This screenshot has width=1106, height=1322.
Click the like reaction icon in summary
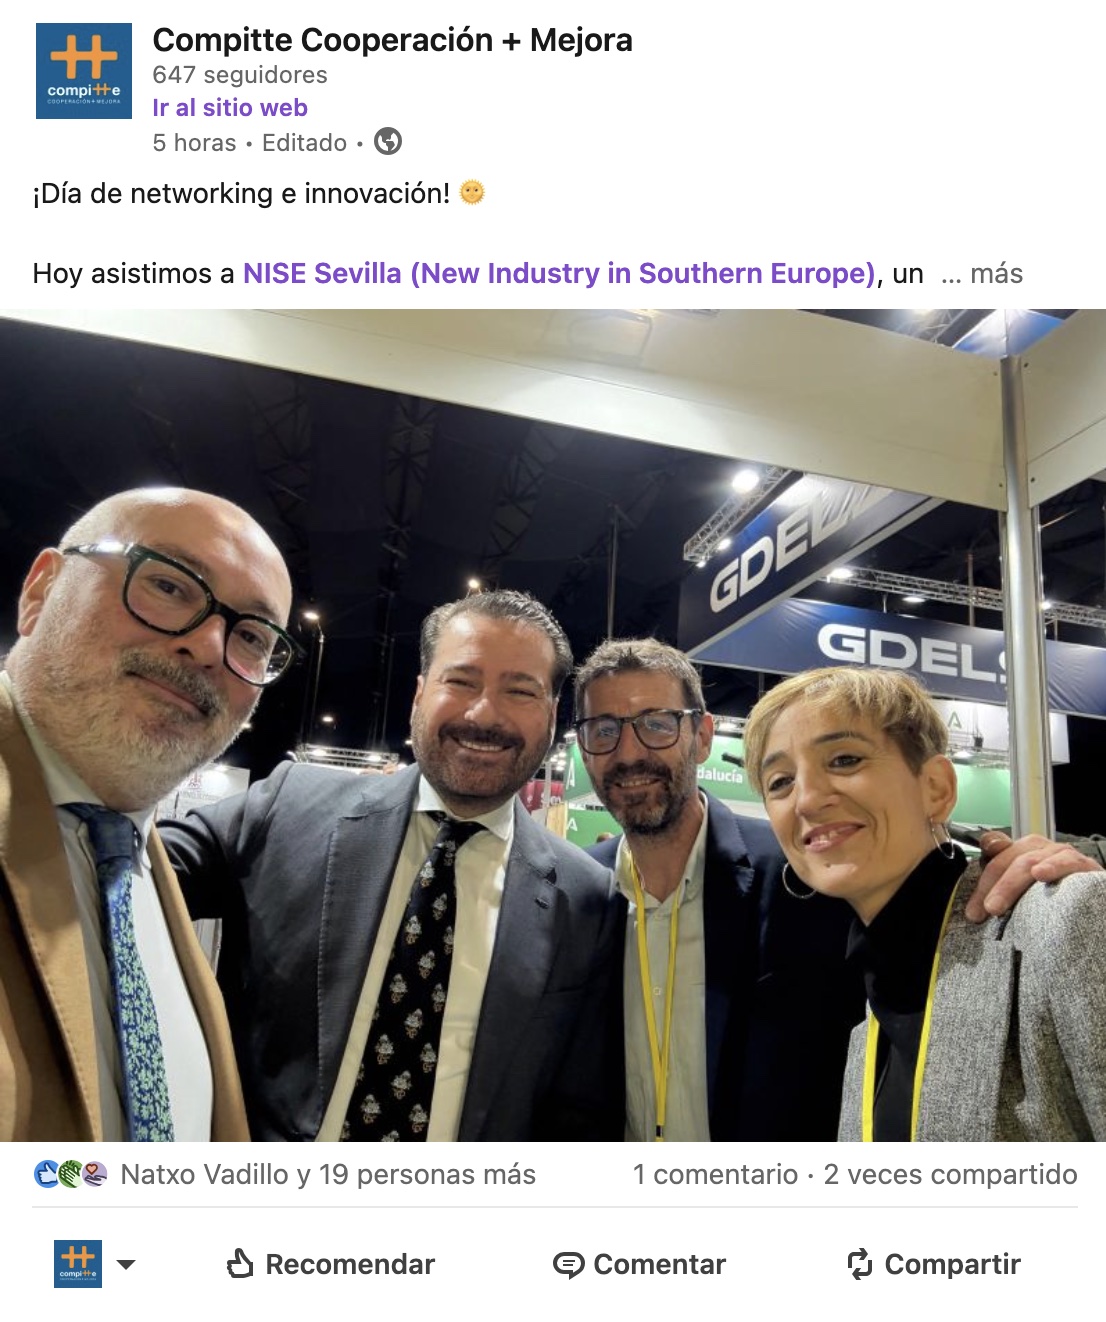[x=46, y=1174]
